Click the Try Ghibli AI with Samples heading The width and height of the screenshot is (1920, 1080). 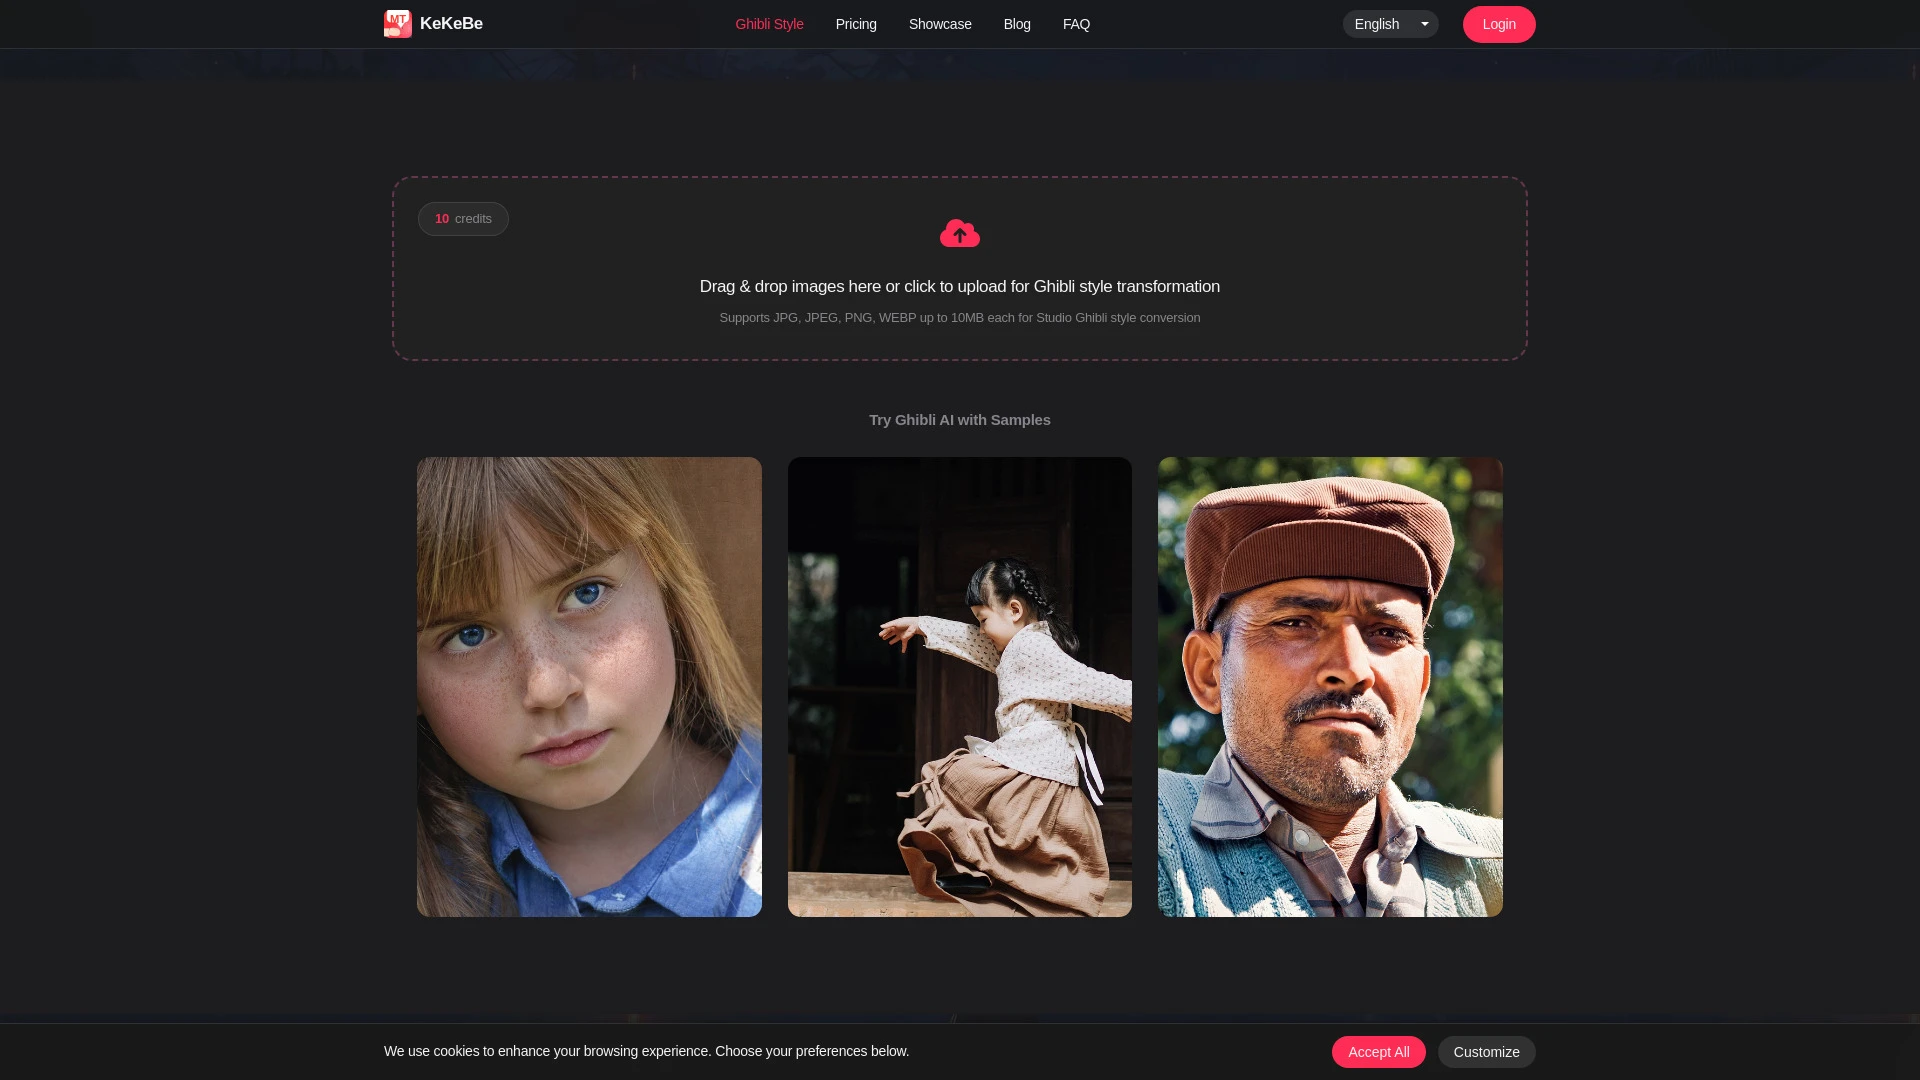(959, 420)
